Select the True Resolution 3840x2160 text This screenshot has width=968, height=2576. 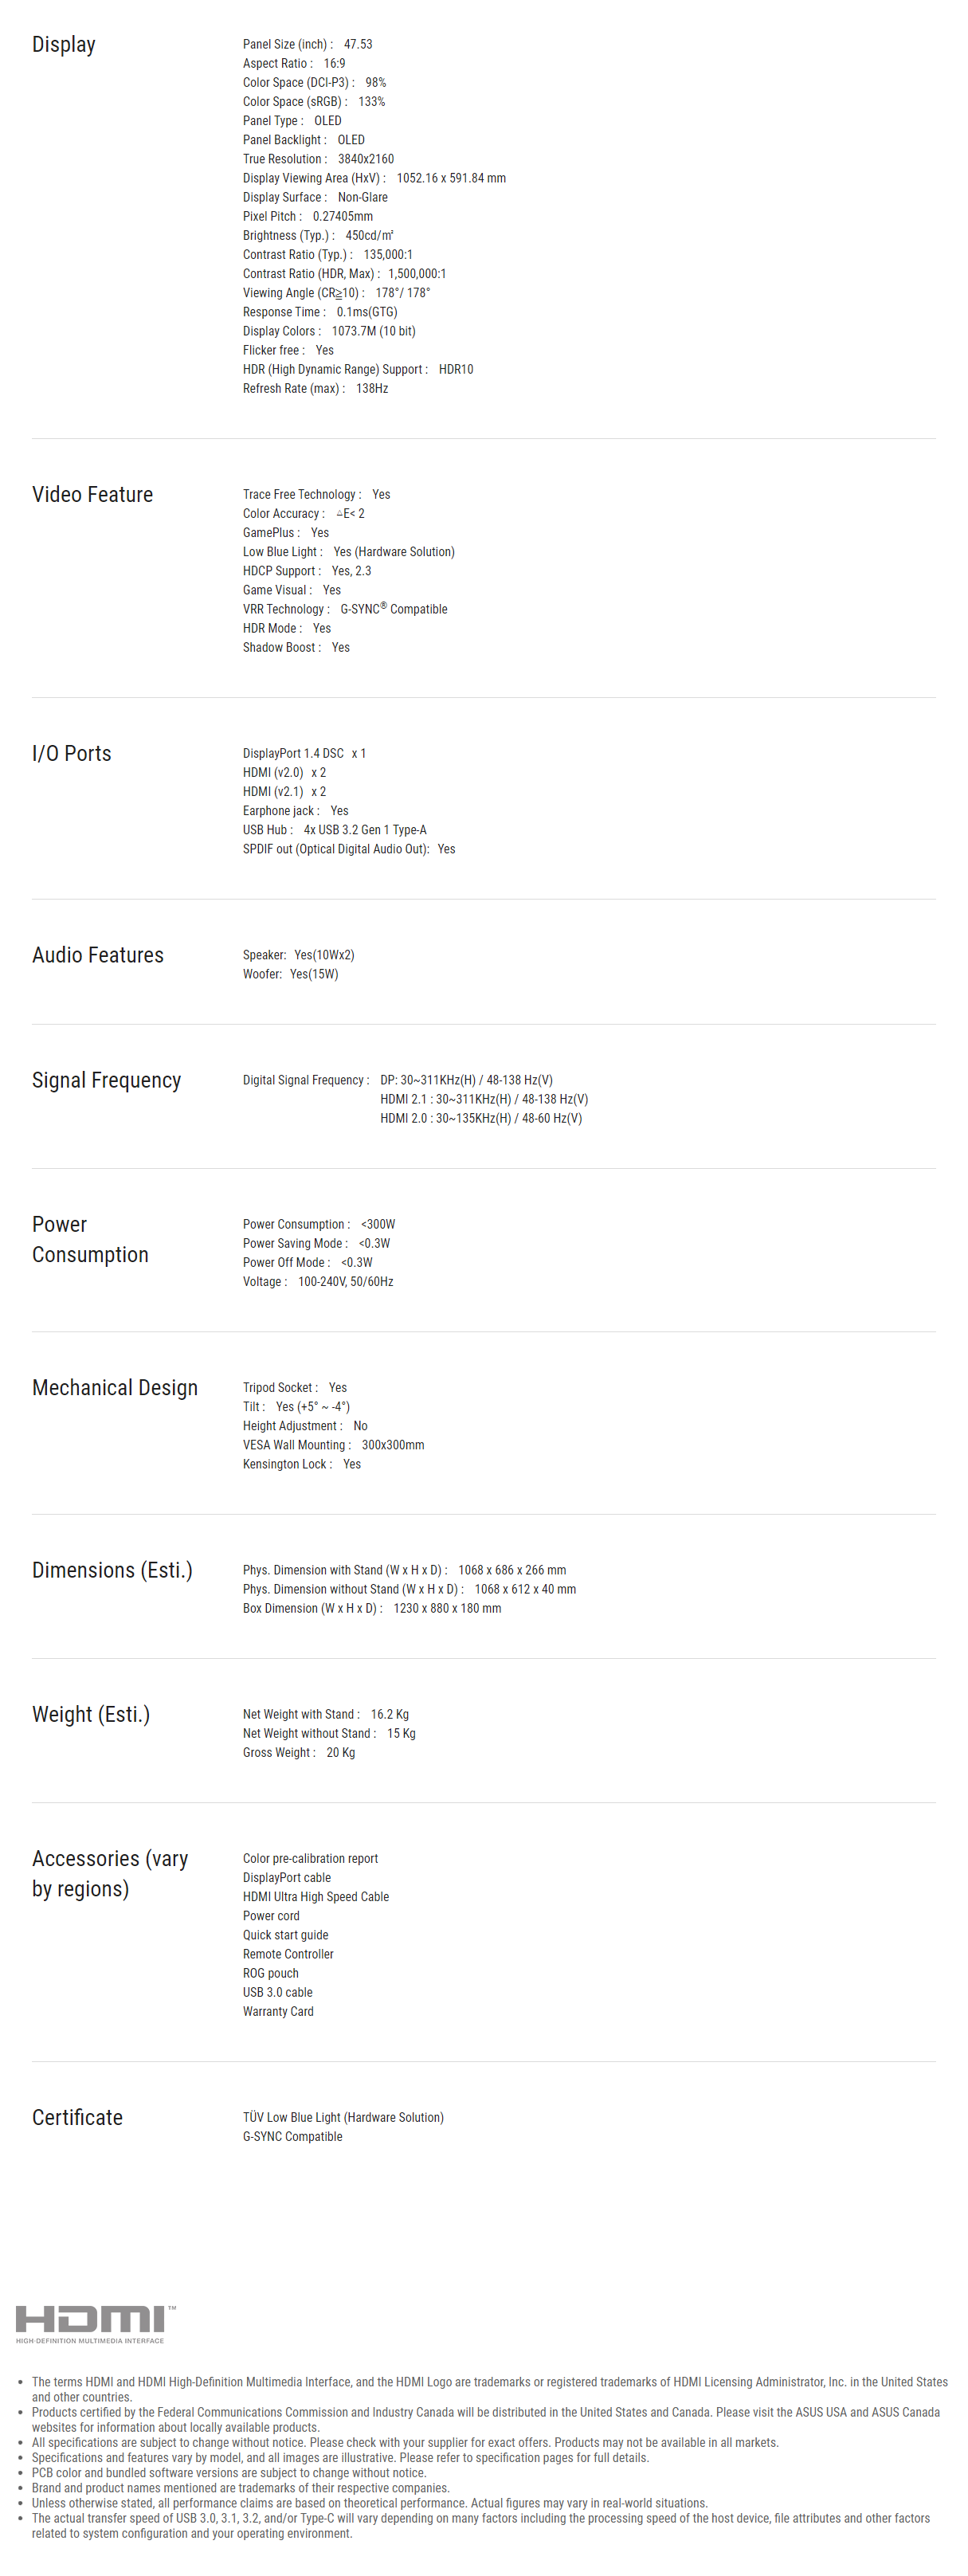[x=318, y=159]
